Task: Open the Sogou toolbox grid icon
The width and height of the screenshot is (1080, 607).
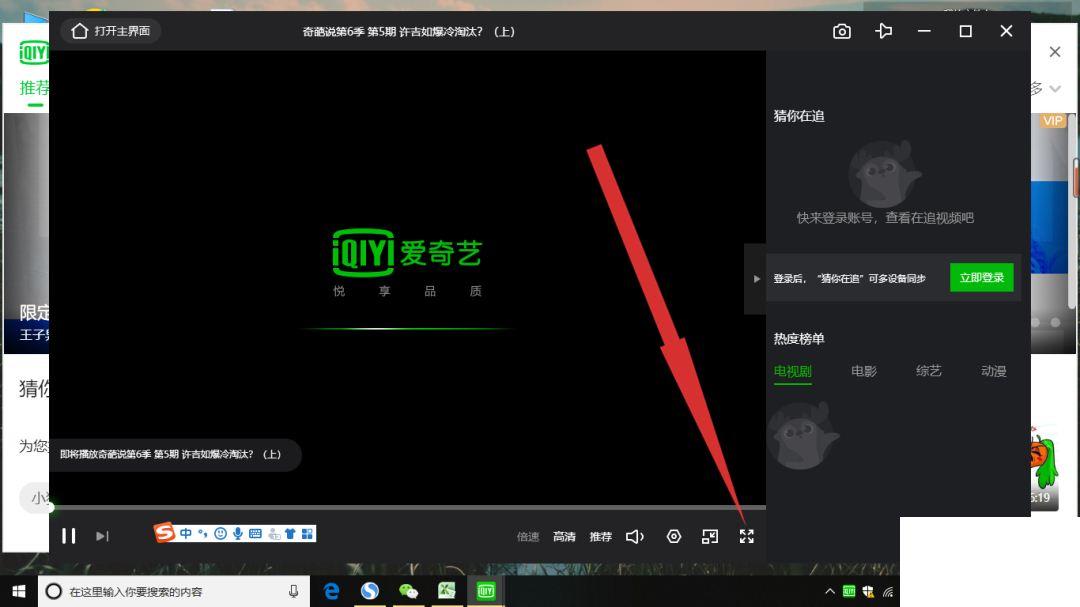Action: 307,533
